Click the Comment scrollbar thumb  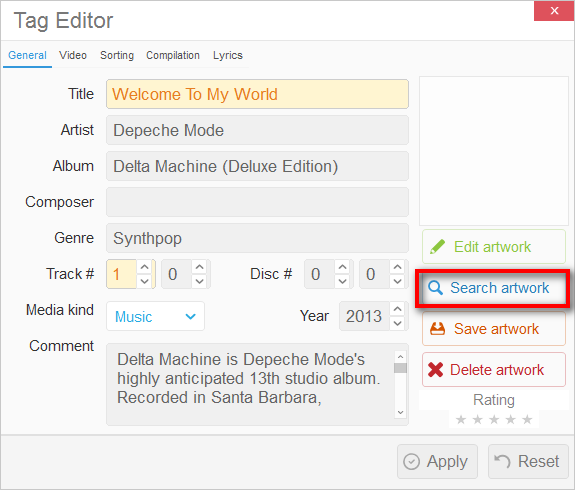point(400,368)
